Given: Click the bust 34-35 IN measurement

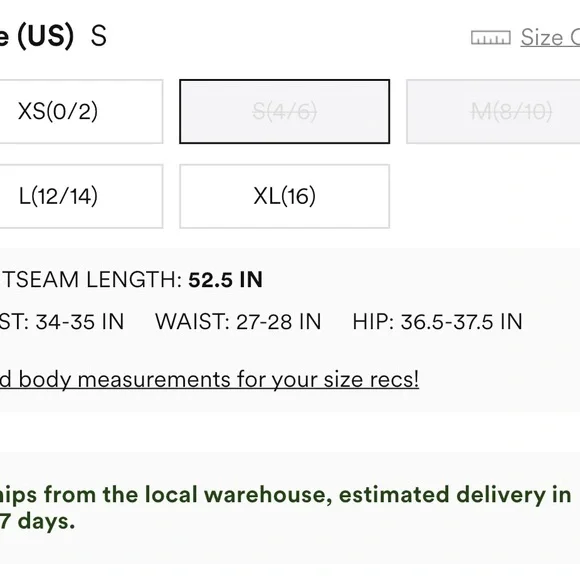Looking at the screenshot, I should pos(62,322).
